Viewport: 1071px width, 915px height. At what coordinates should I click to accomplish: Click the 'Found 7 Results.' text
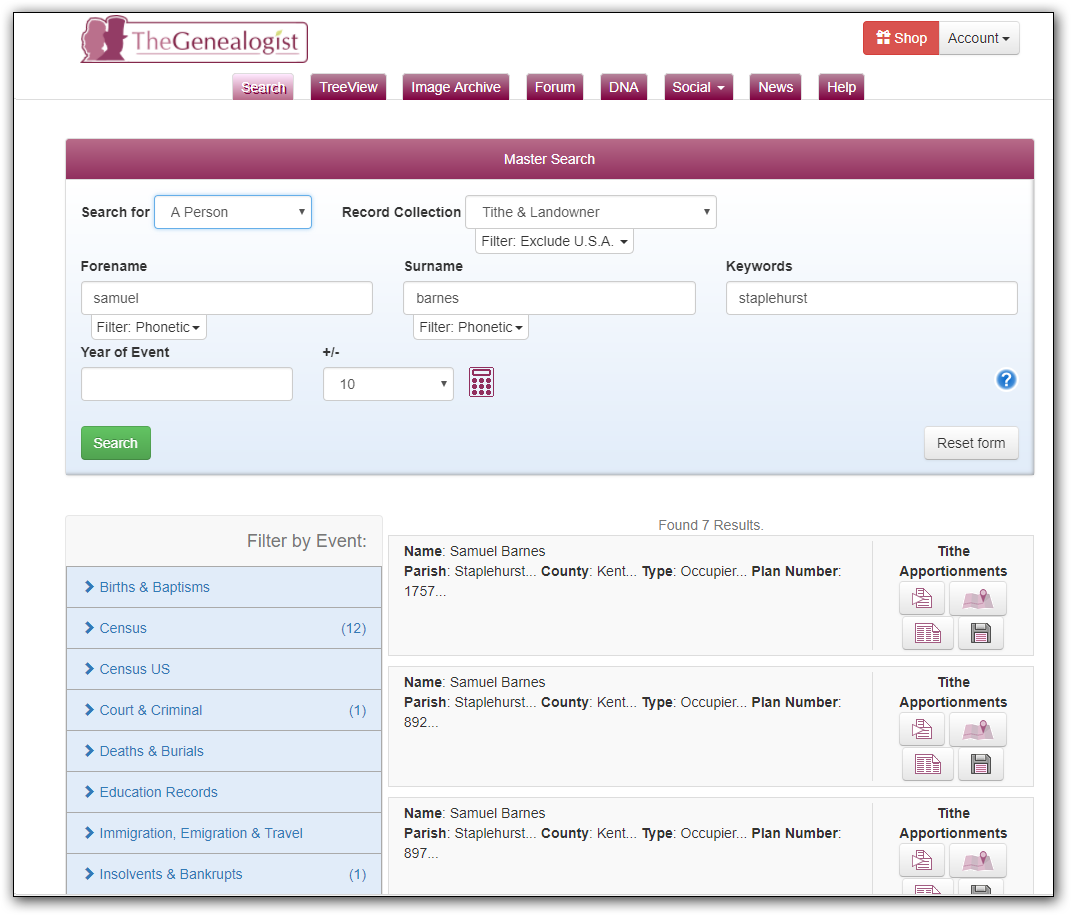(x=711, y=525)
